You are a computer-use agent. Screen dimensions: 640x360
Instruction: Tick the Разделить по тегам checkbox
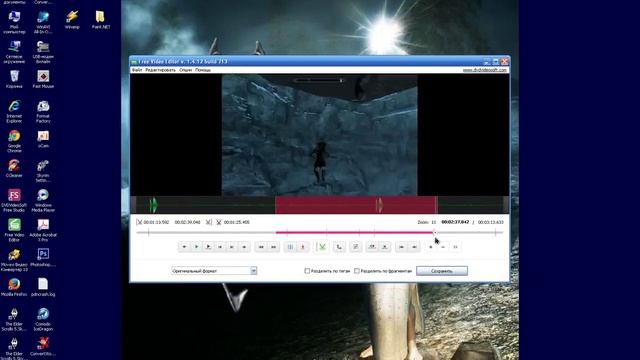click(307, 271)
